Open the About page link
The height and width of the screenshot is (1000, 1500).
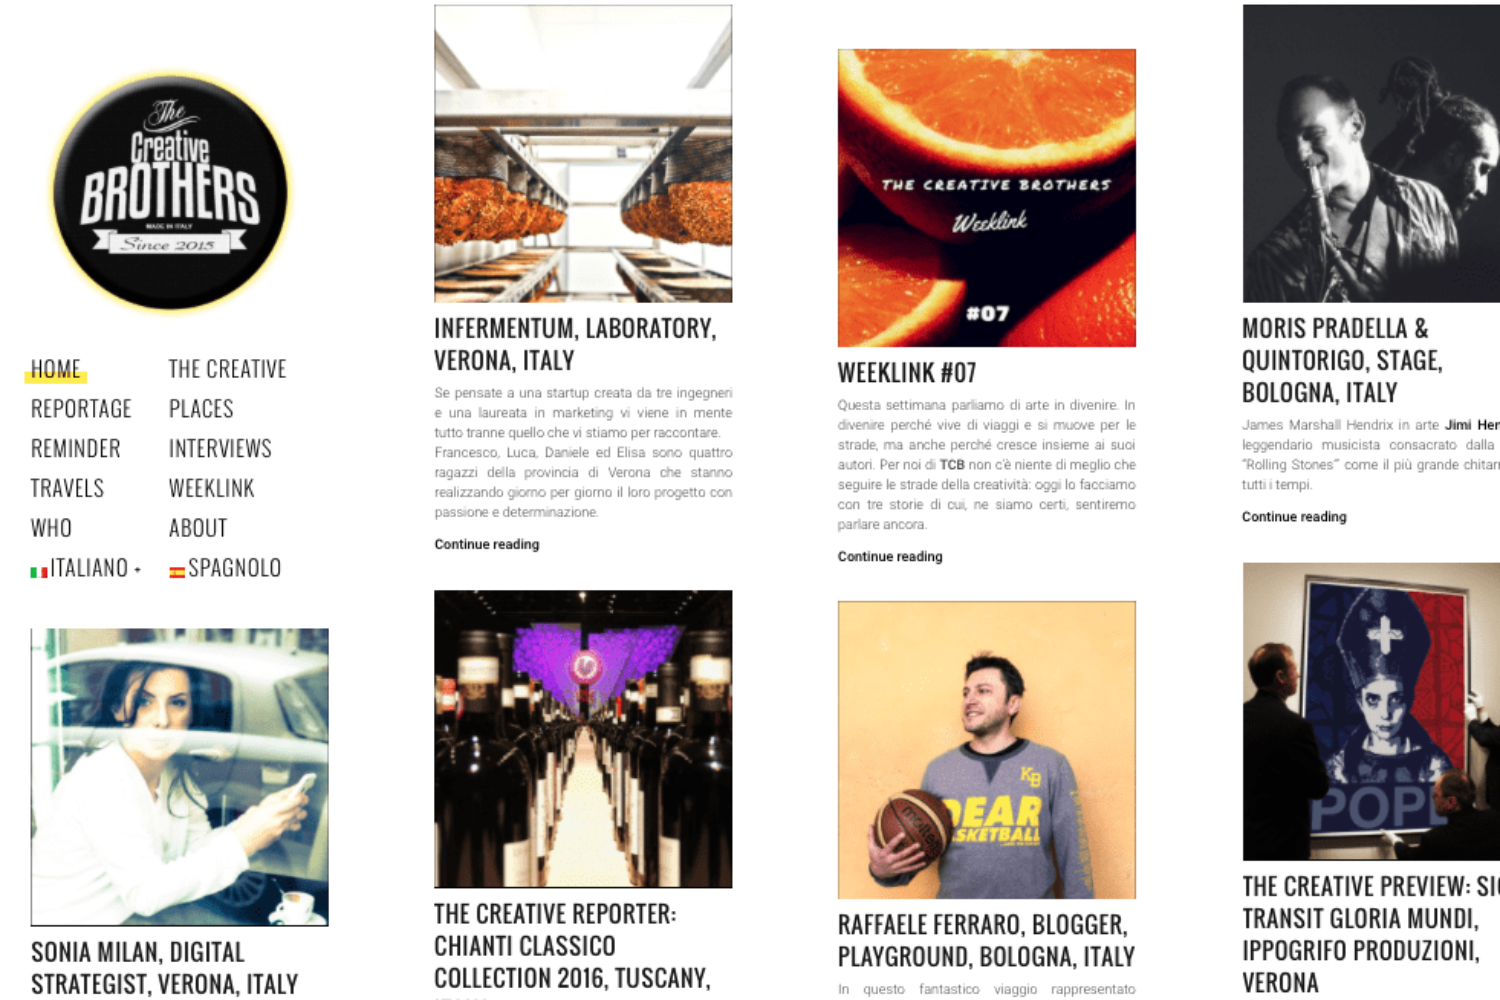coord(198,528)
